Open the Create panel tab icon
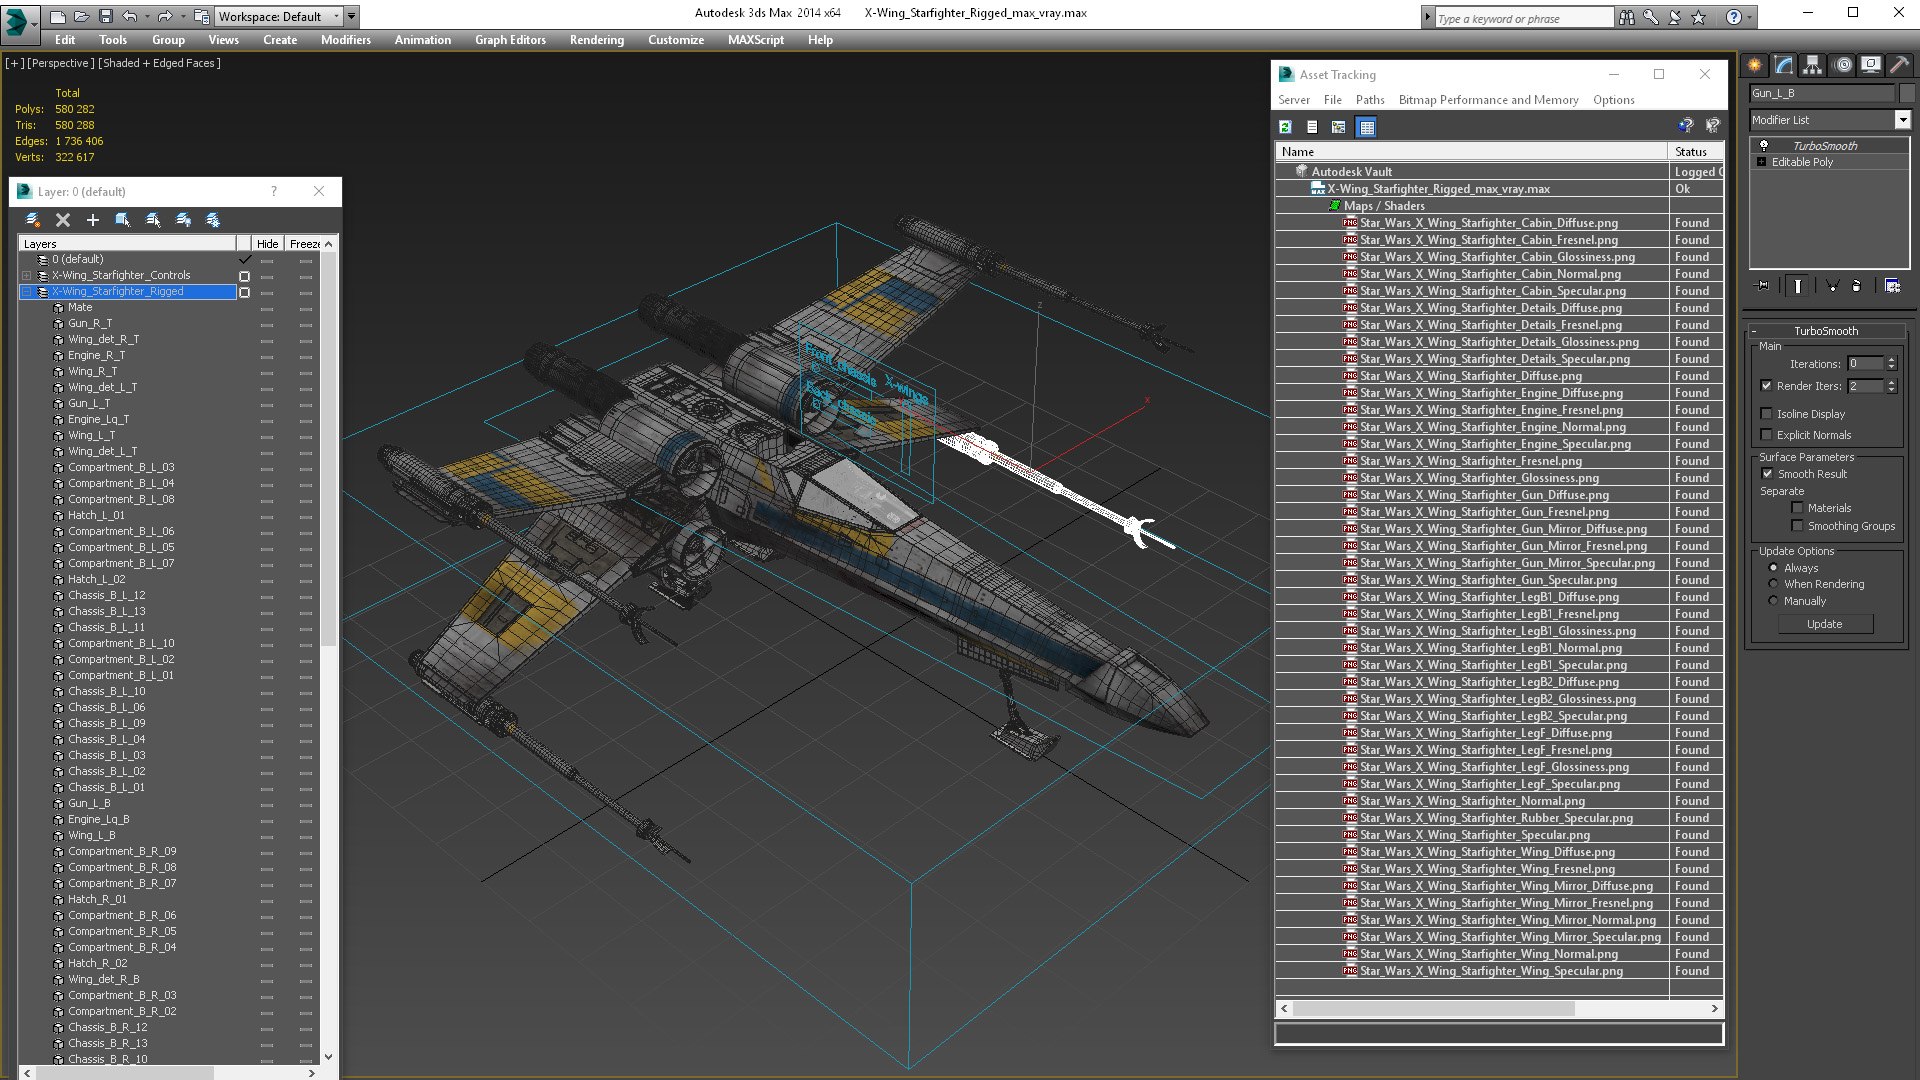Image resolution: width=1920 pixels, height=1080 pixels. tap(1755, 65)
